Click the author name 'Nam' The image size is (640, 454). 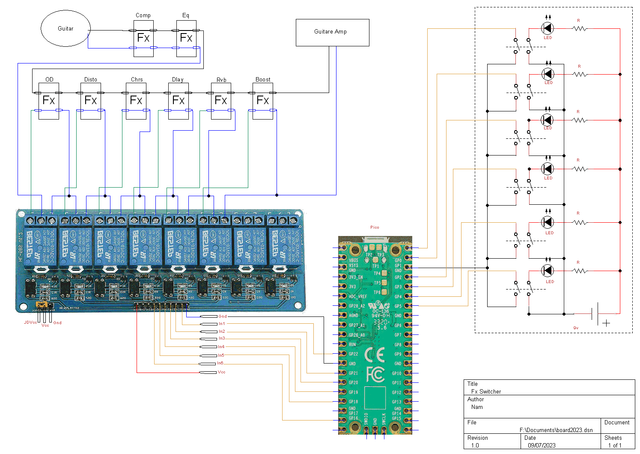pyautogui.click(x=477, y=407)
